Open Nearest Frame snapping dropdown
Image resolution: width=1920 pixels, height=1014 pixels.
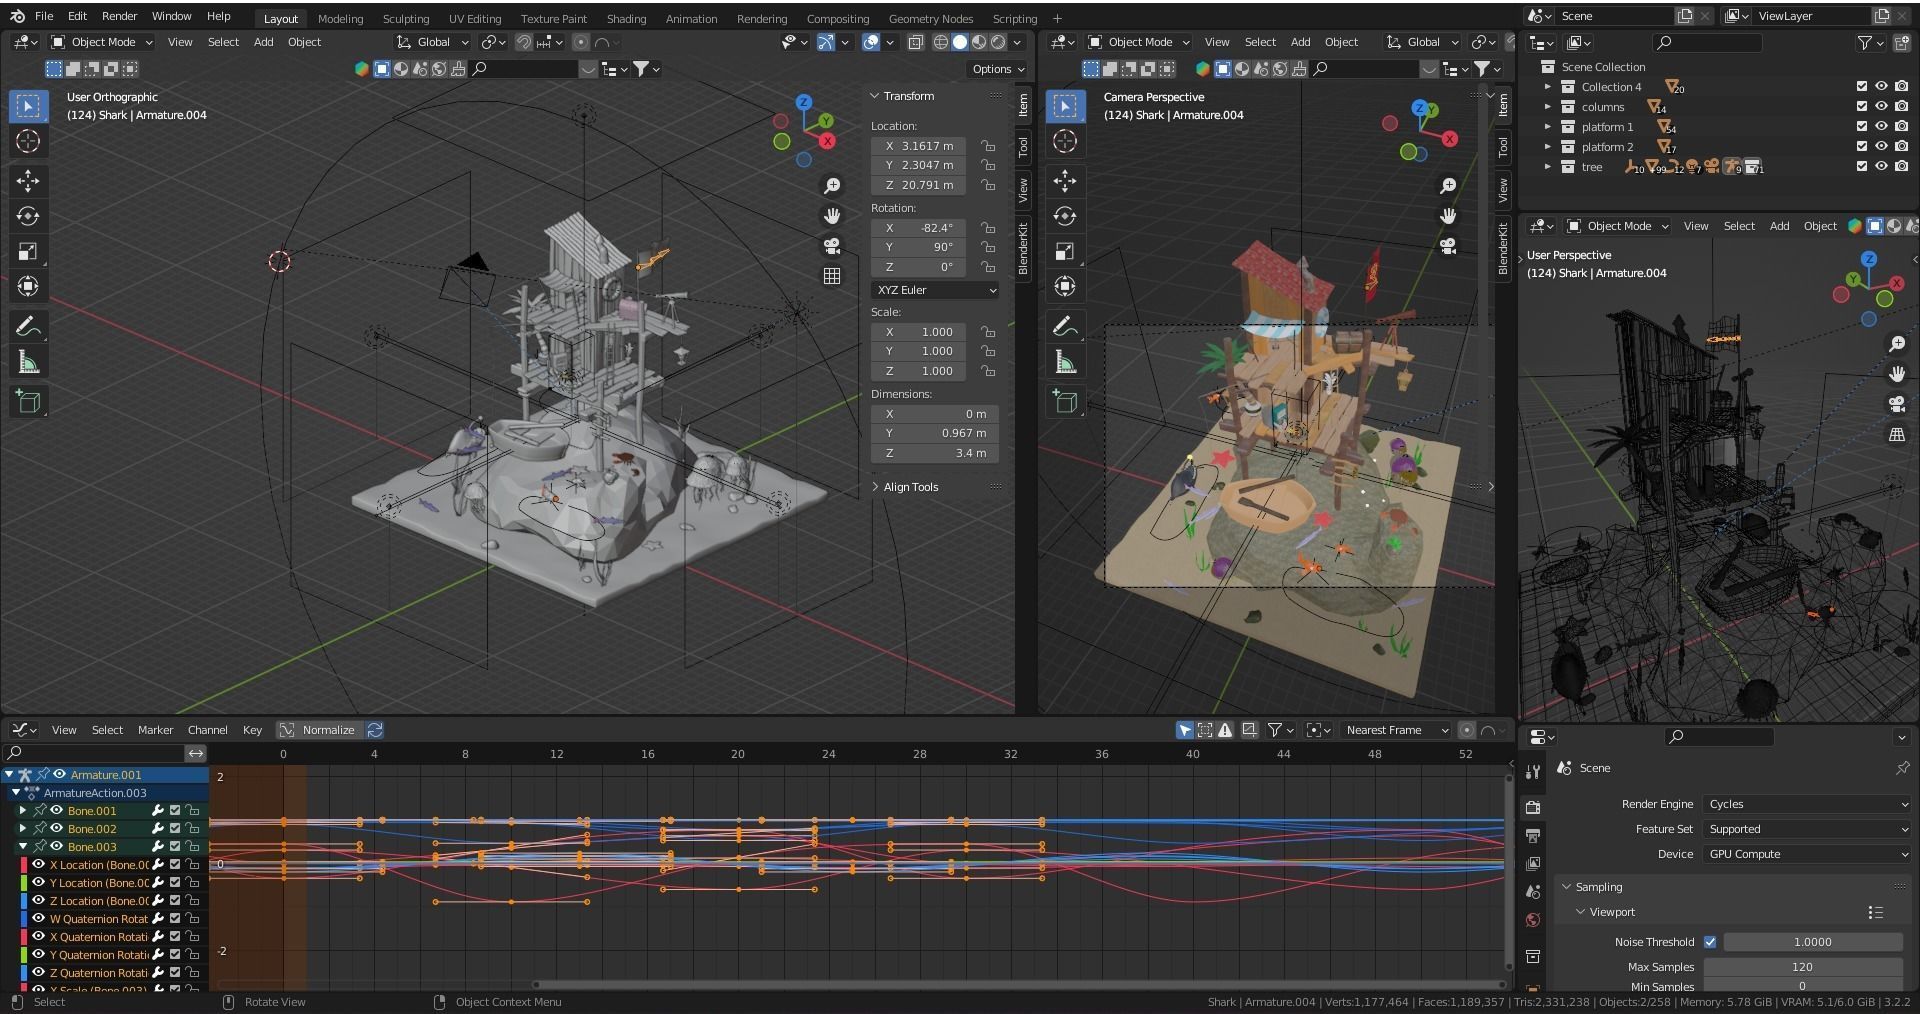(x=1397, y=730)
